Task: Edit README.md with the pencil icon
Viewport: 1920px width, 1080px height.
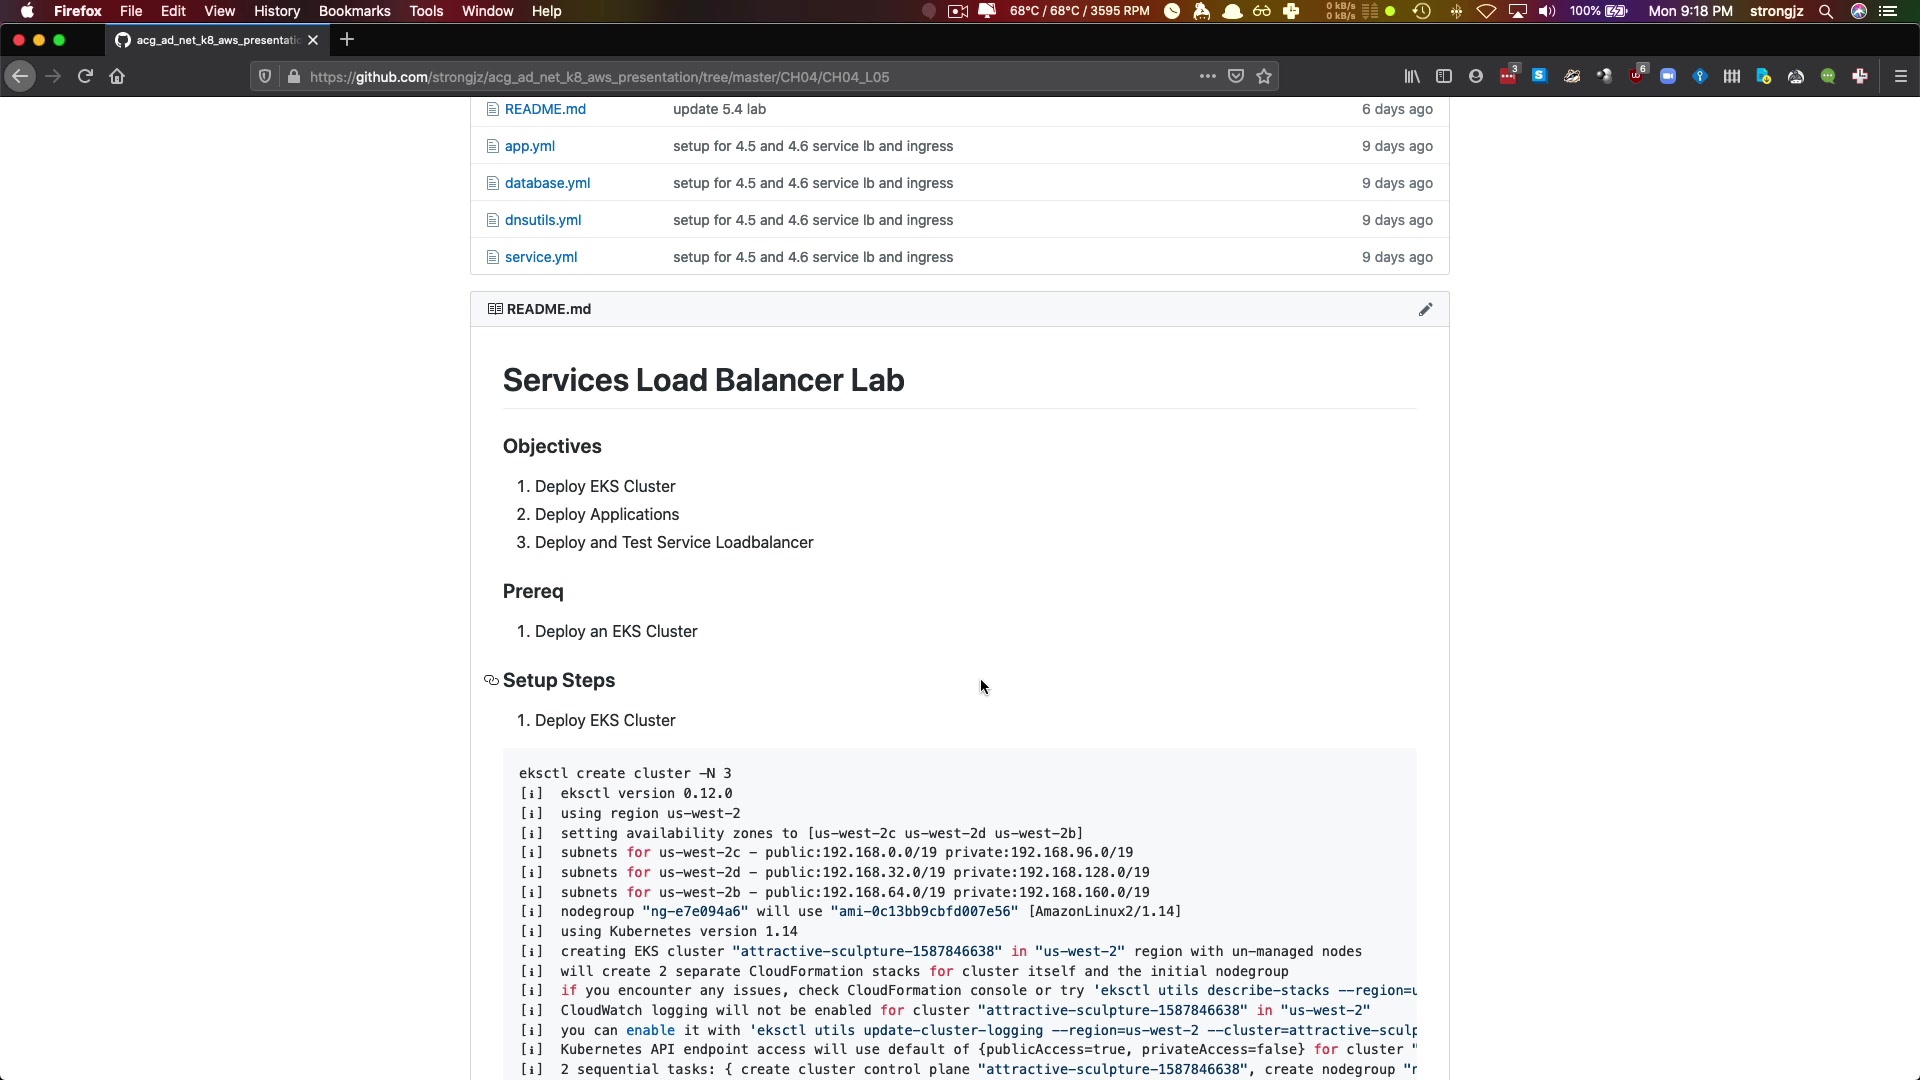Action: pyautogui.click(x=1425, y=309)
